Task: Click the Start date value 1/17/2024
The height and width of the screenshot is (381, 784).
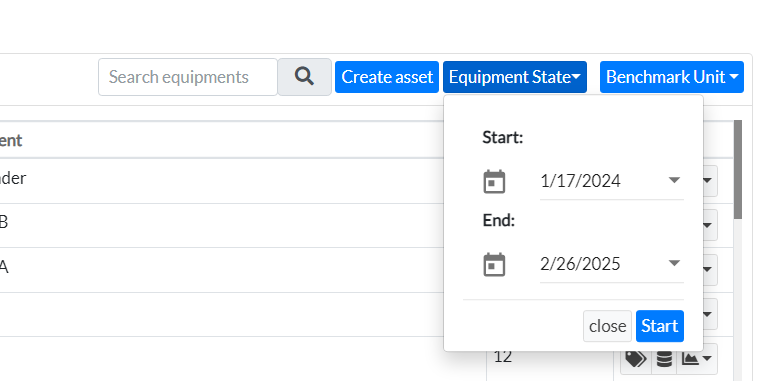Action: point(580,180)
